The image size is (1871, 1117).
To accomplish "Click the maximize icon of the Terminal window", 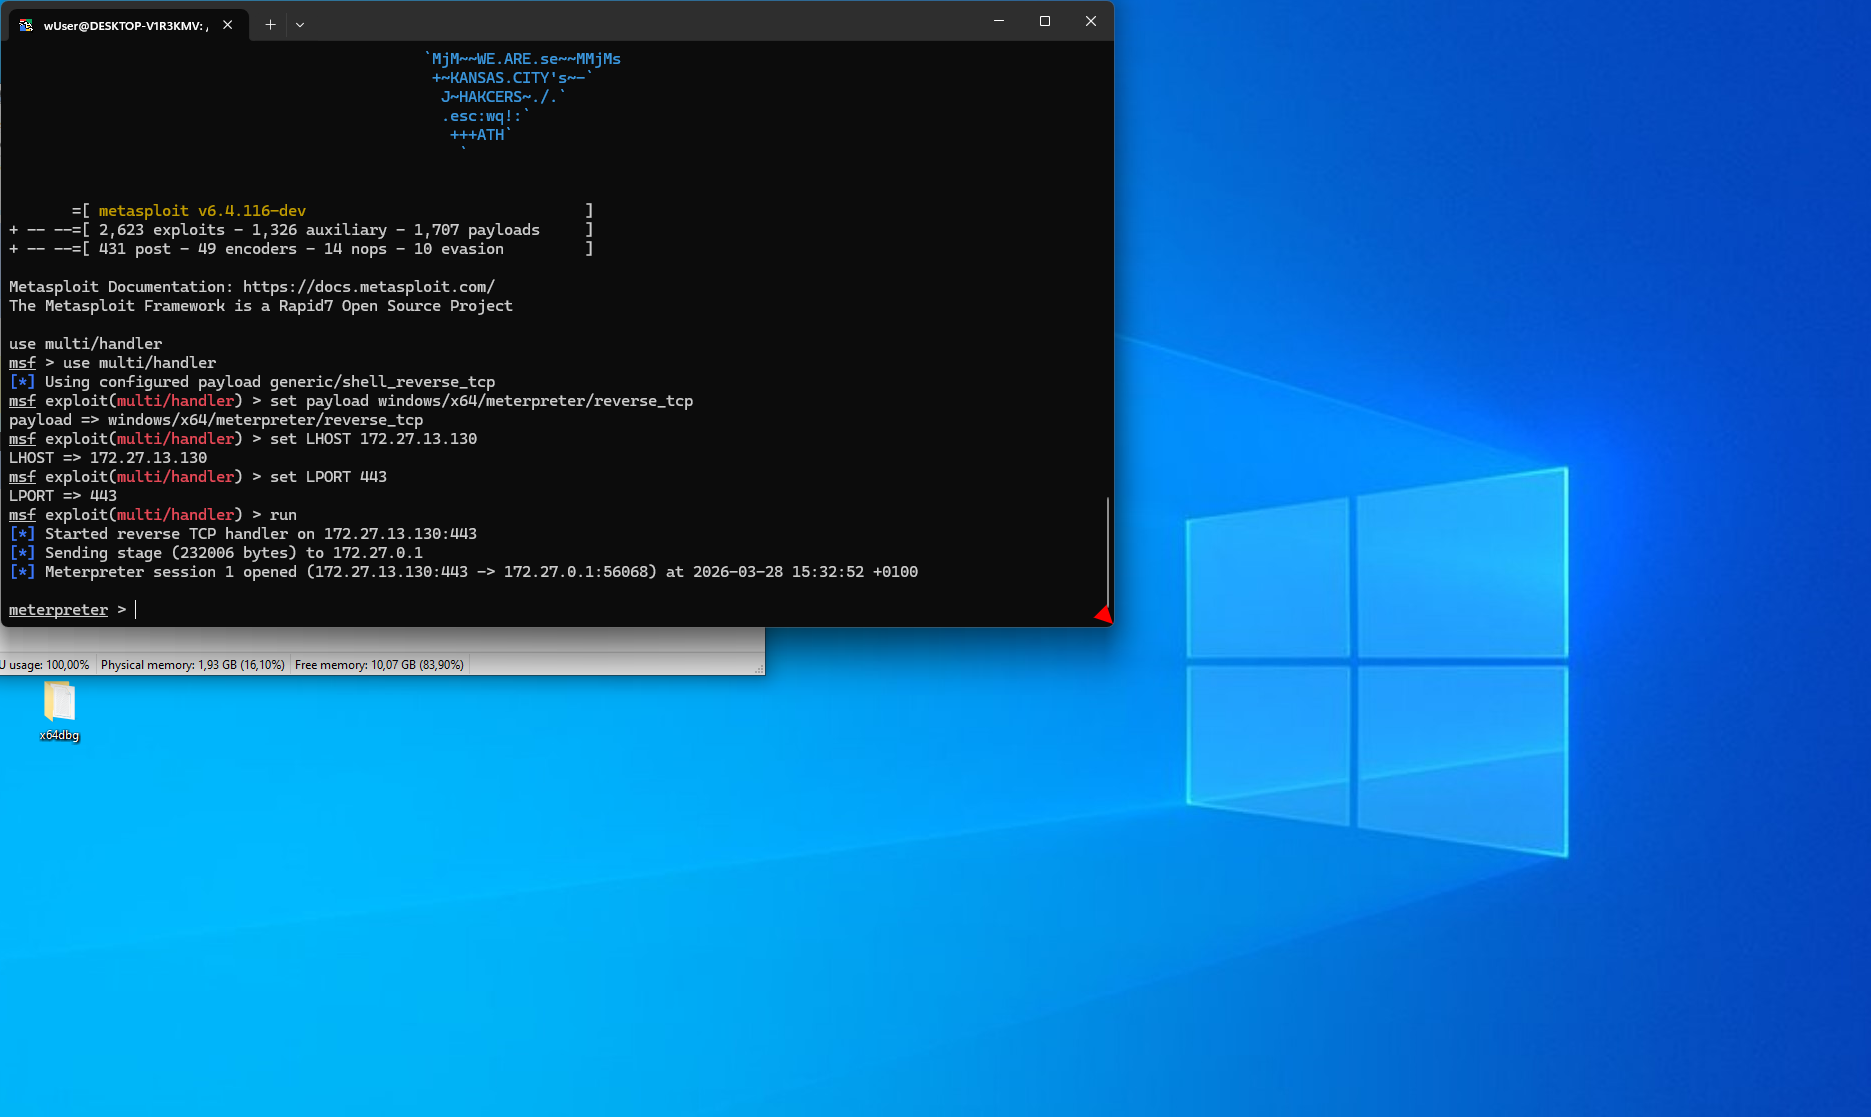I will (x=1044, y=21).
